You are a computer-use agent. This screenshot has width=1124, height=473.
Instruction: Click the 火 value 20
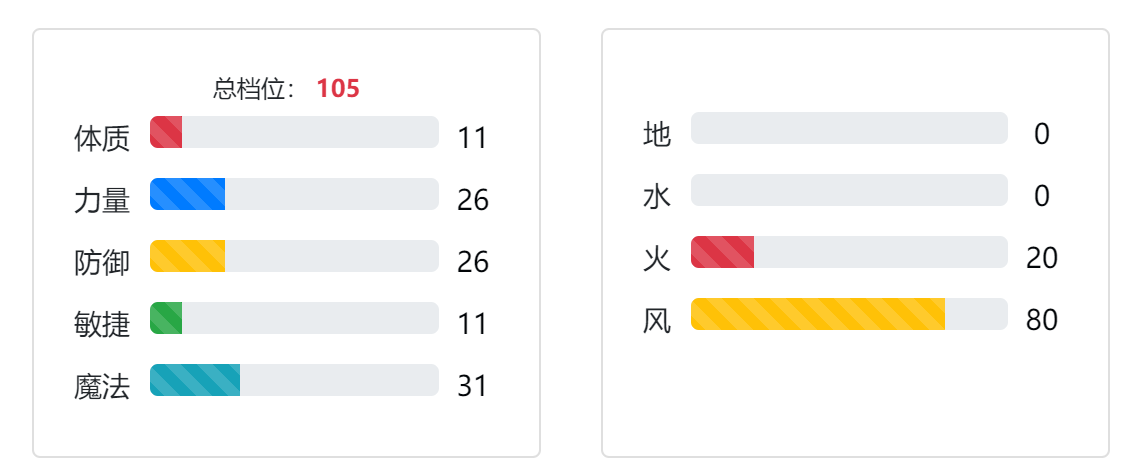click(x=1042, y=258)
